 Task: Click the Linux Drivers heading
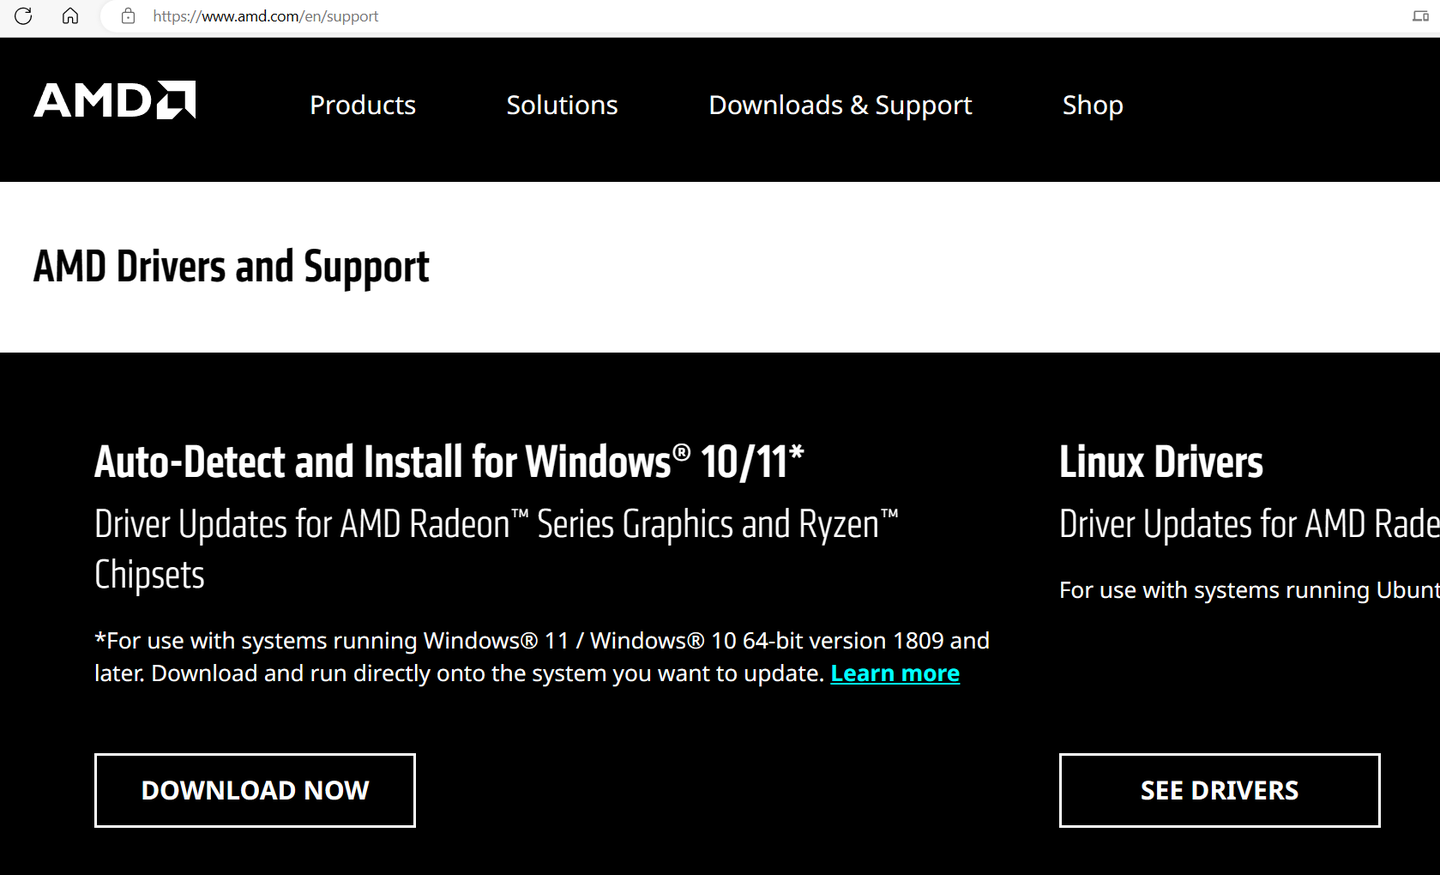(1161, 462)
